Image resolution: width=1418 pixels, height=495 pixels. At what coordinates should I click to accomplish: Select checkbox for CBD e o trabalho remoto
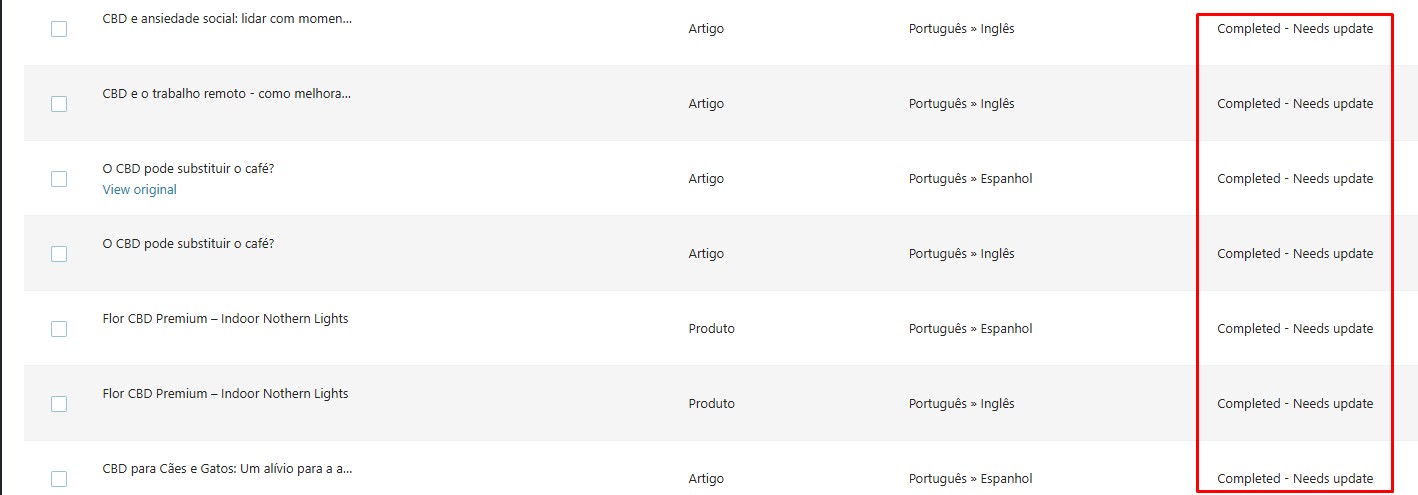click(x=59, y=104)
